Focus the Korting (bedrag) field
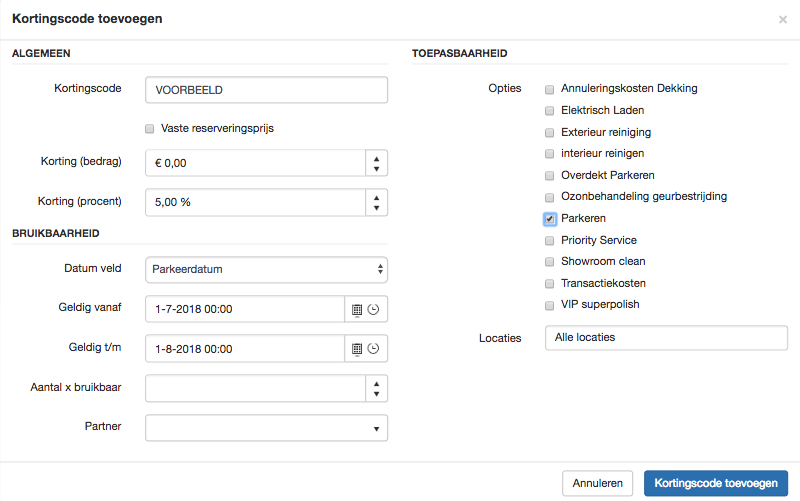The width and height of the screenshot is (800, 501). [256, 163]
